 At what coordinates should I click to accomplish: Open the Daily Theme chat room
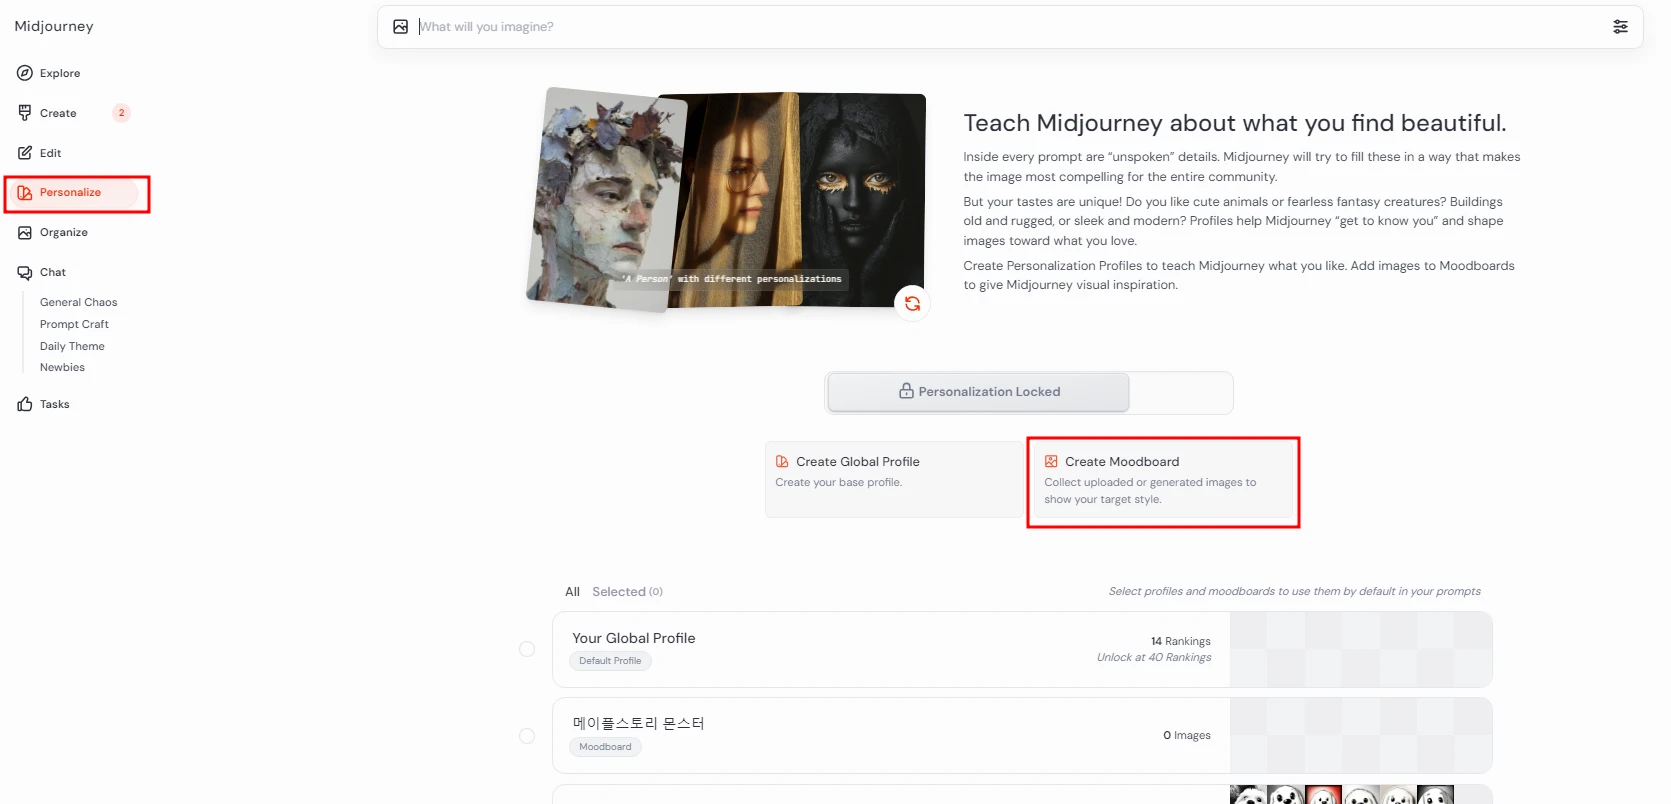tap(72, 346)
